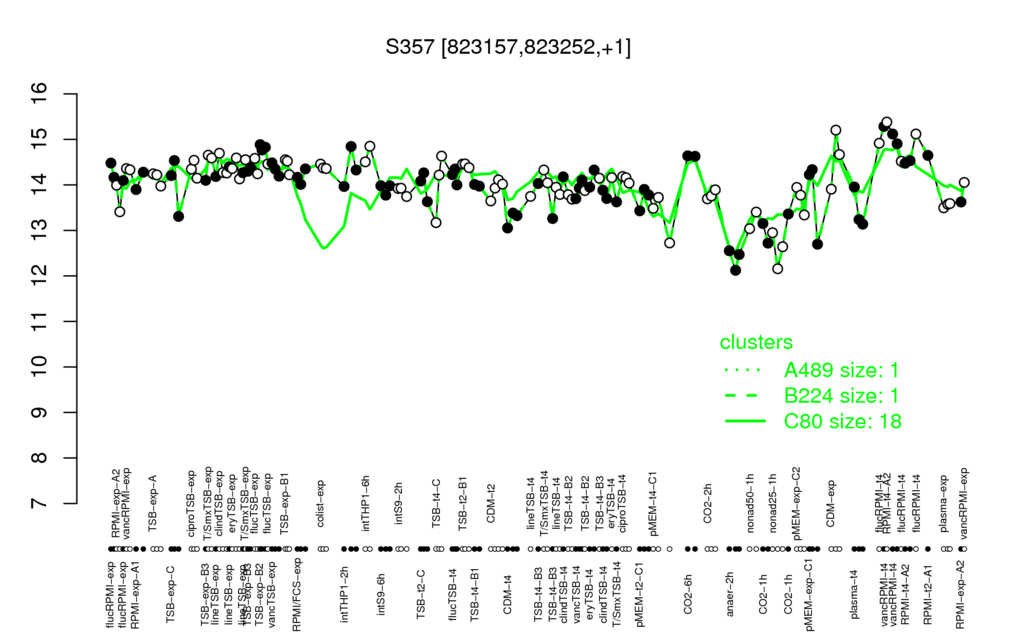Click the y-axis tick label 13
Image resolution: width=1024 pixels, height=640 pixels.
click(x=40, y=231)
